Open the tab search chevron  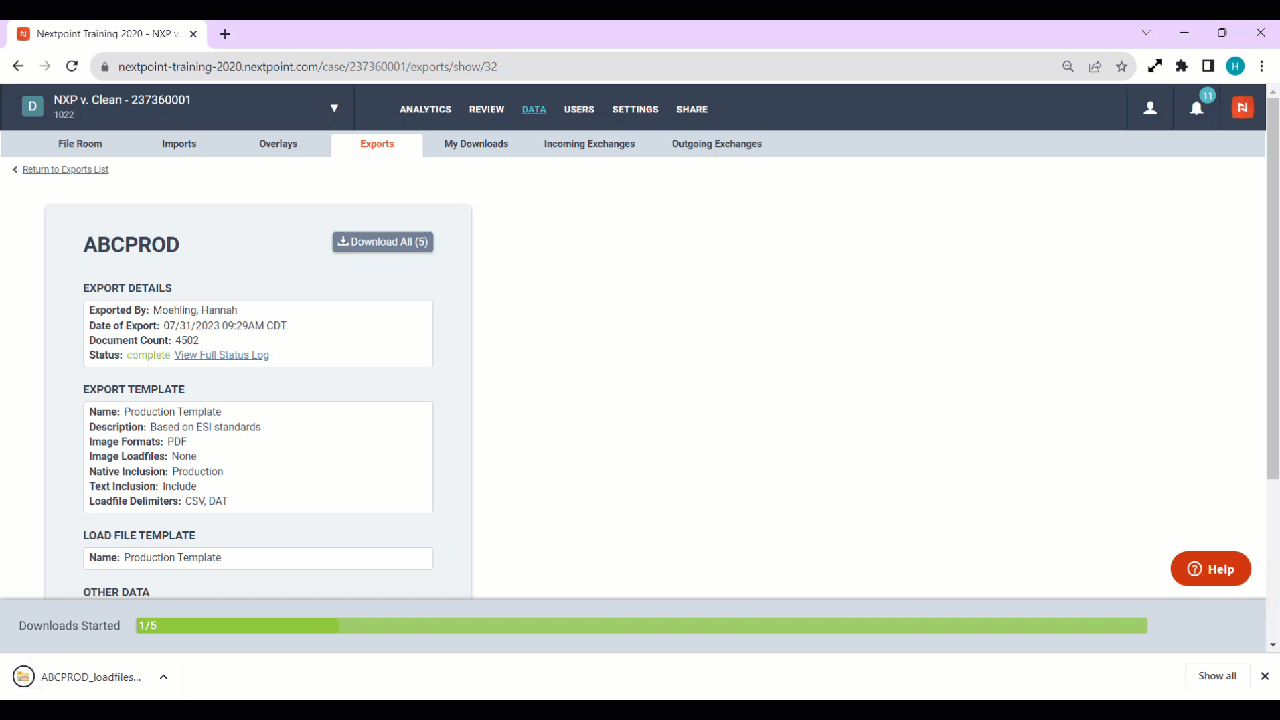click(1146, 33)
